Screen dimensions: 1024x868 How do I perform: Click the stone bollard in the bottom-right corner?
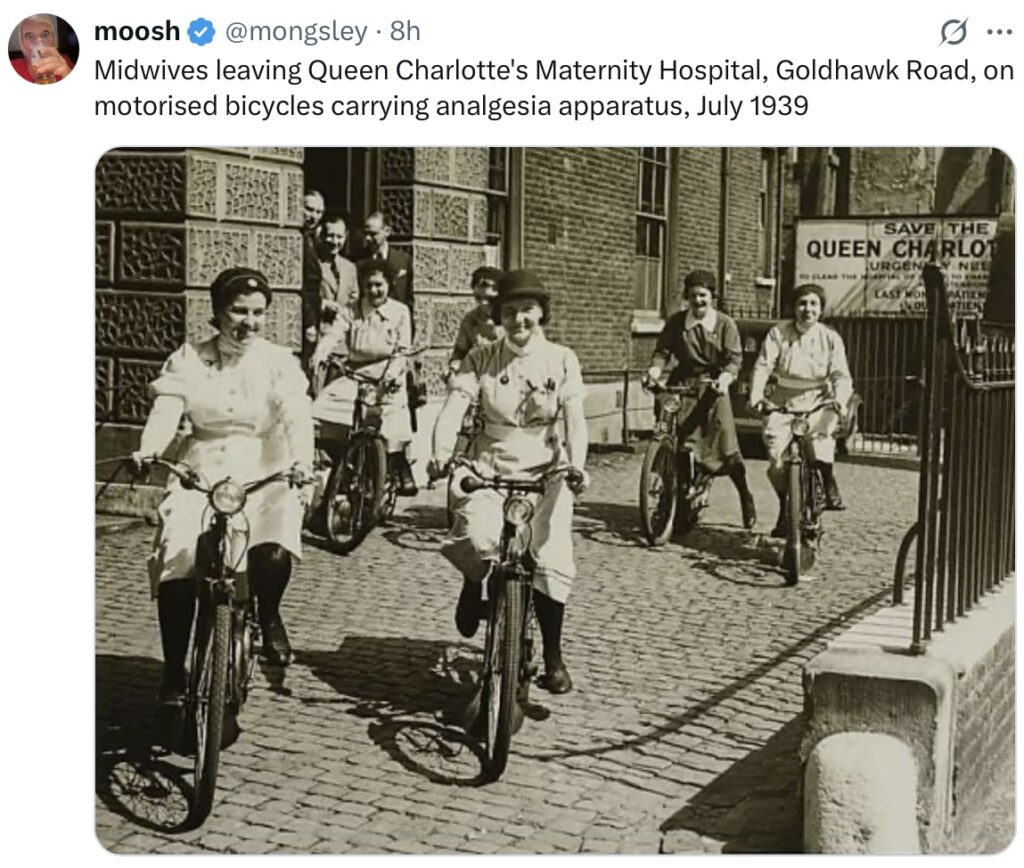861,792
